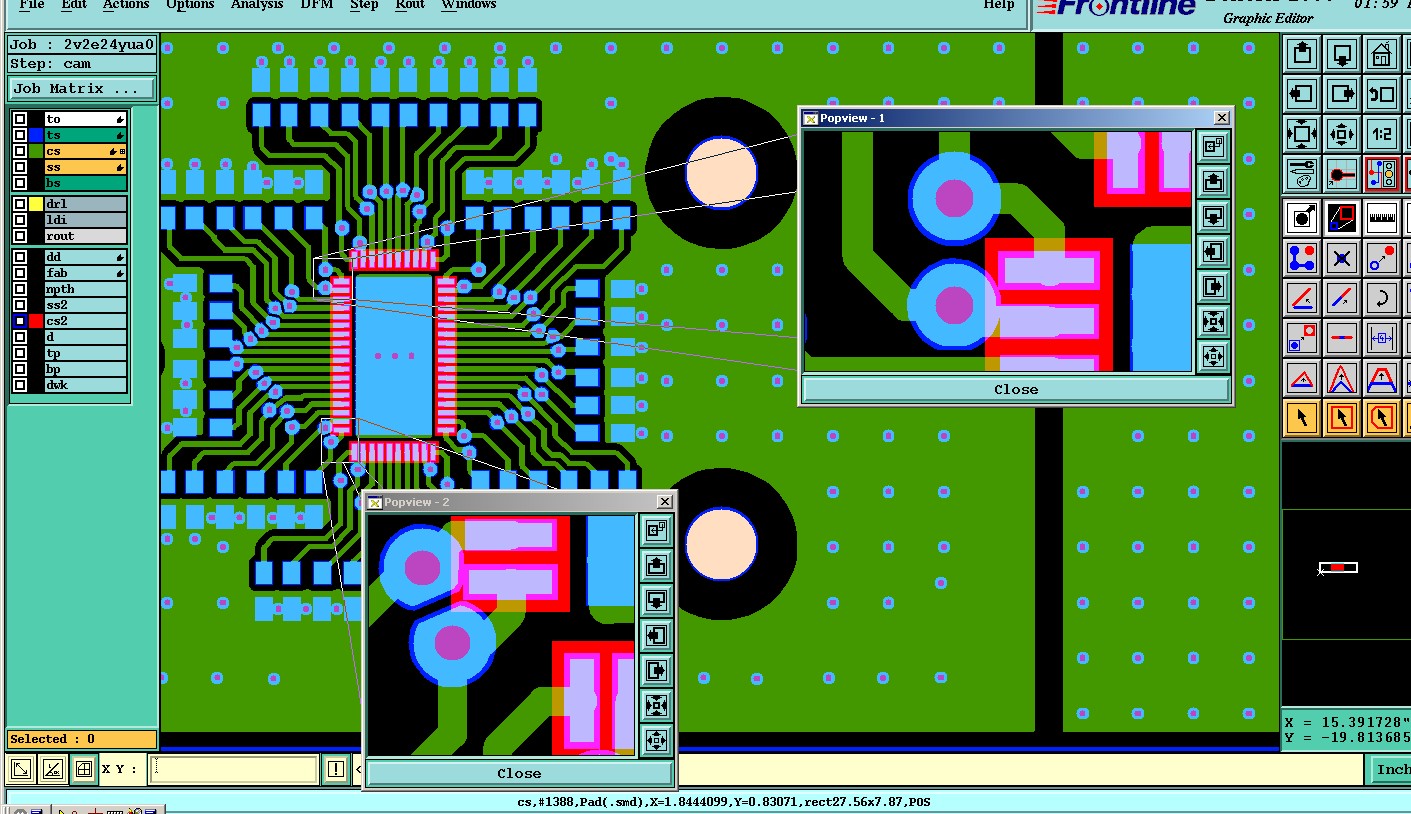Screen dimensions: 1411x814
Task: Open the Actions menu
Action: [x=126, y=5]
